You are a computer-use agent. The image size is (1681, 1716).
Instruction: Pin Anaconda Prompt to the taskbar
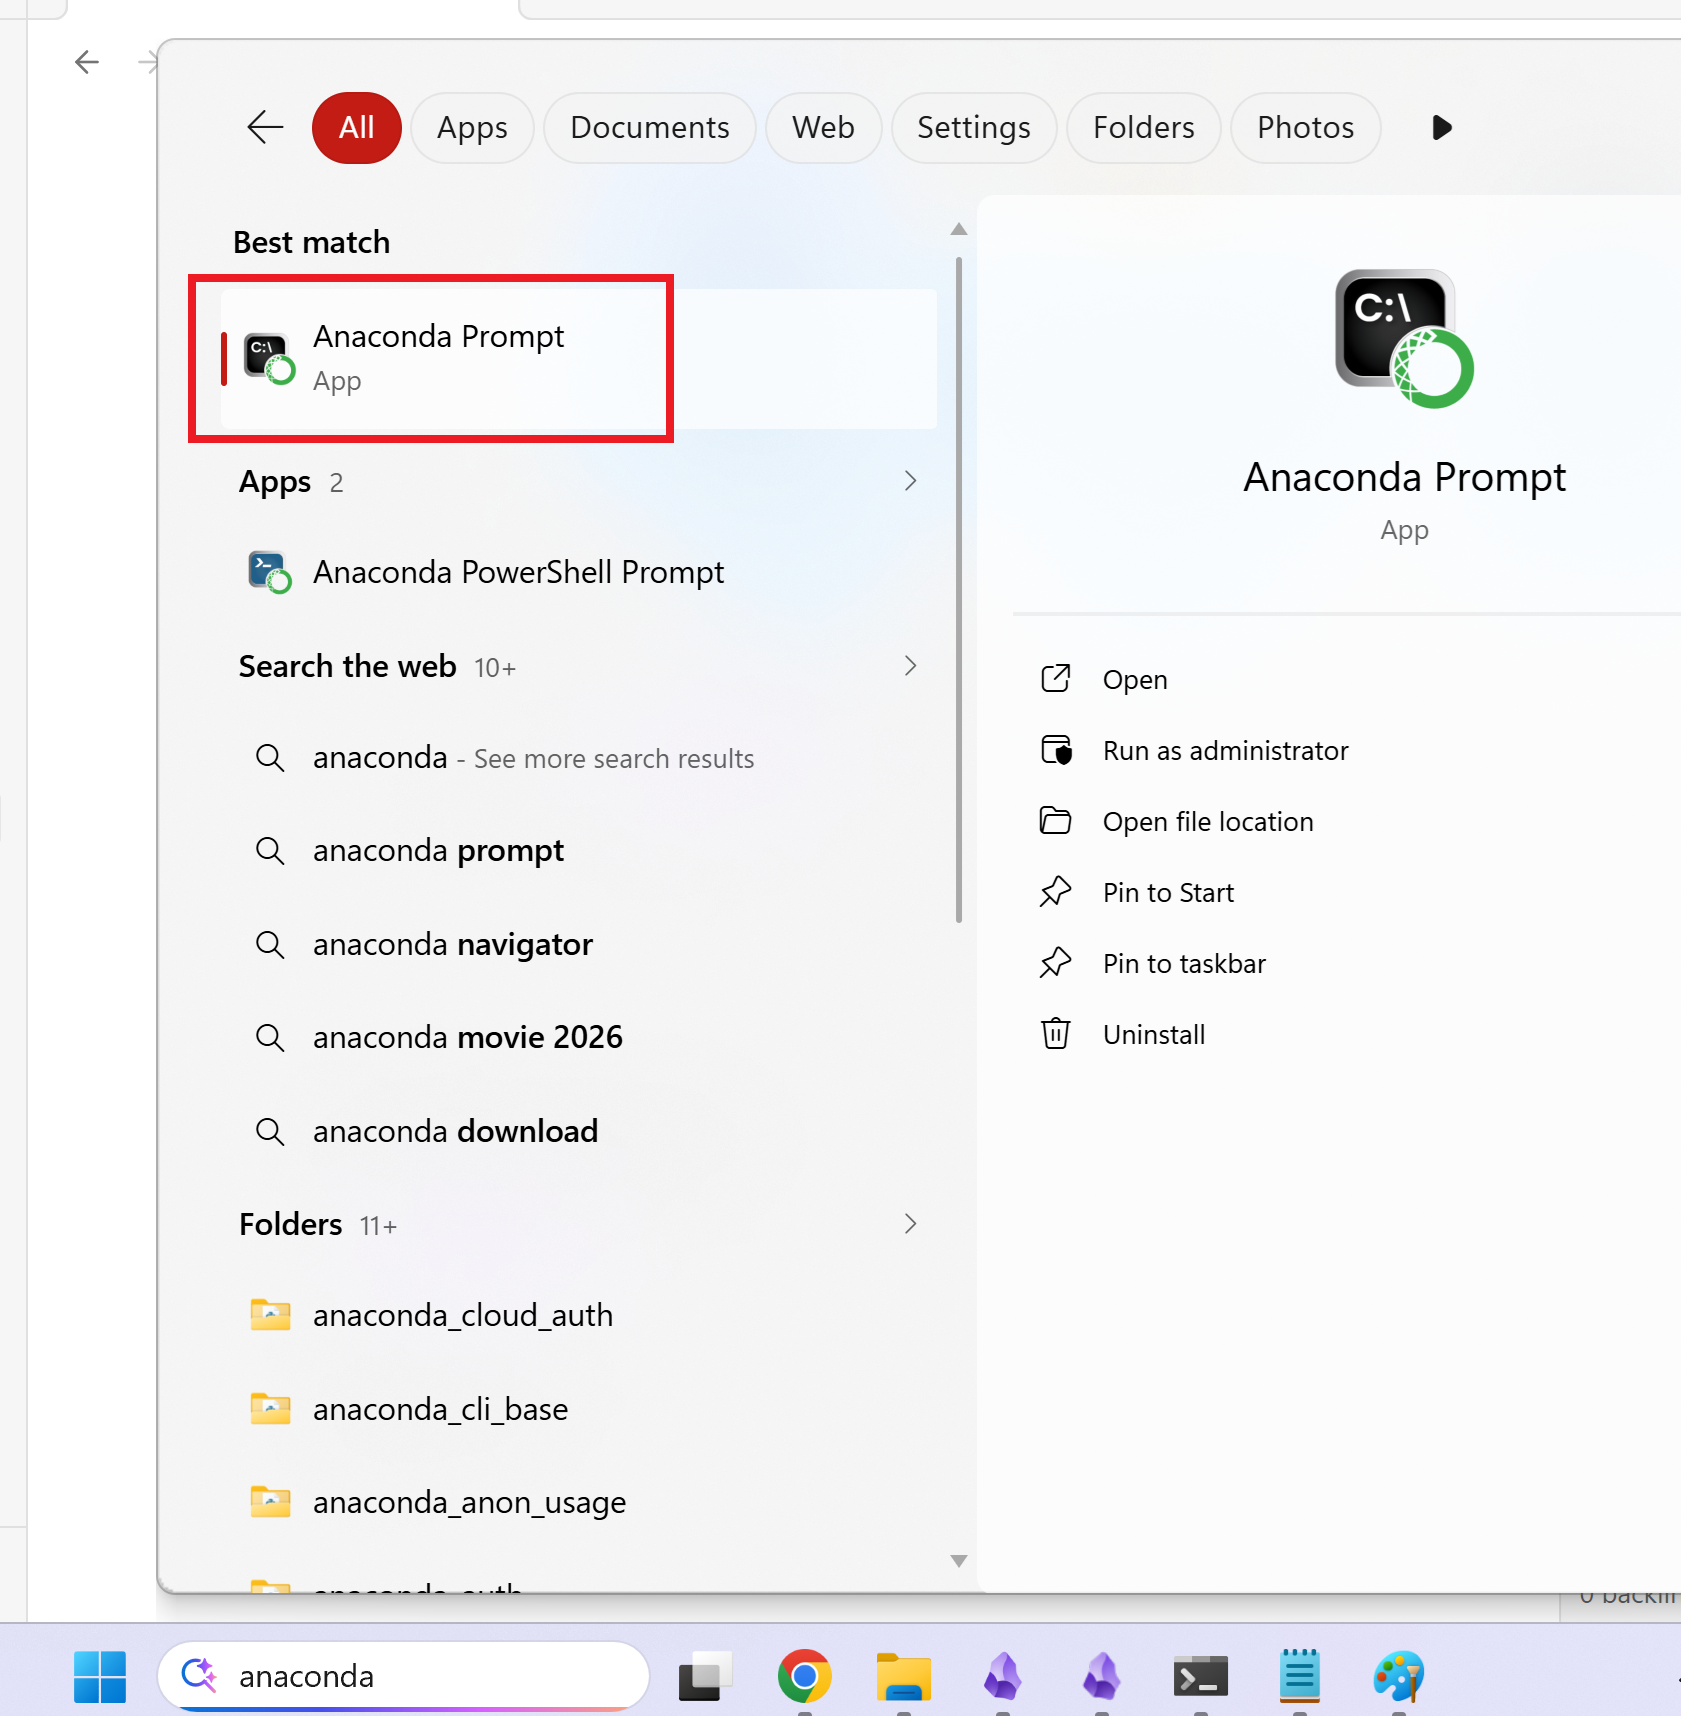coord(1153,963)
